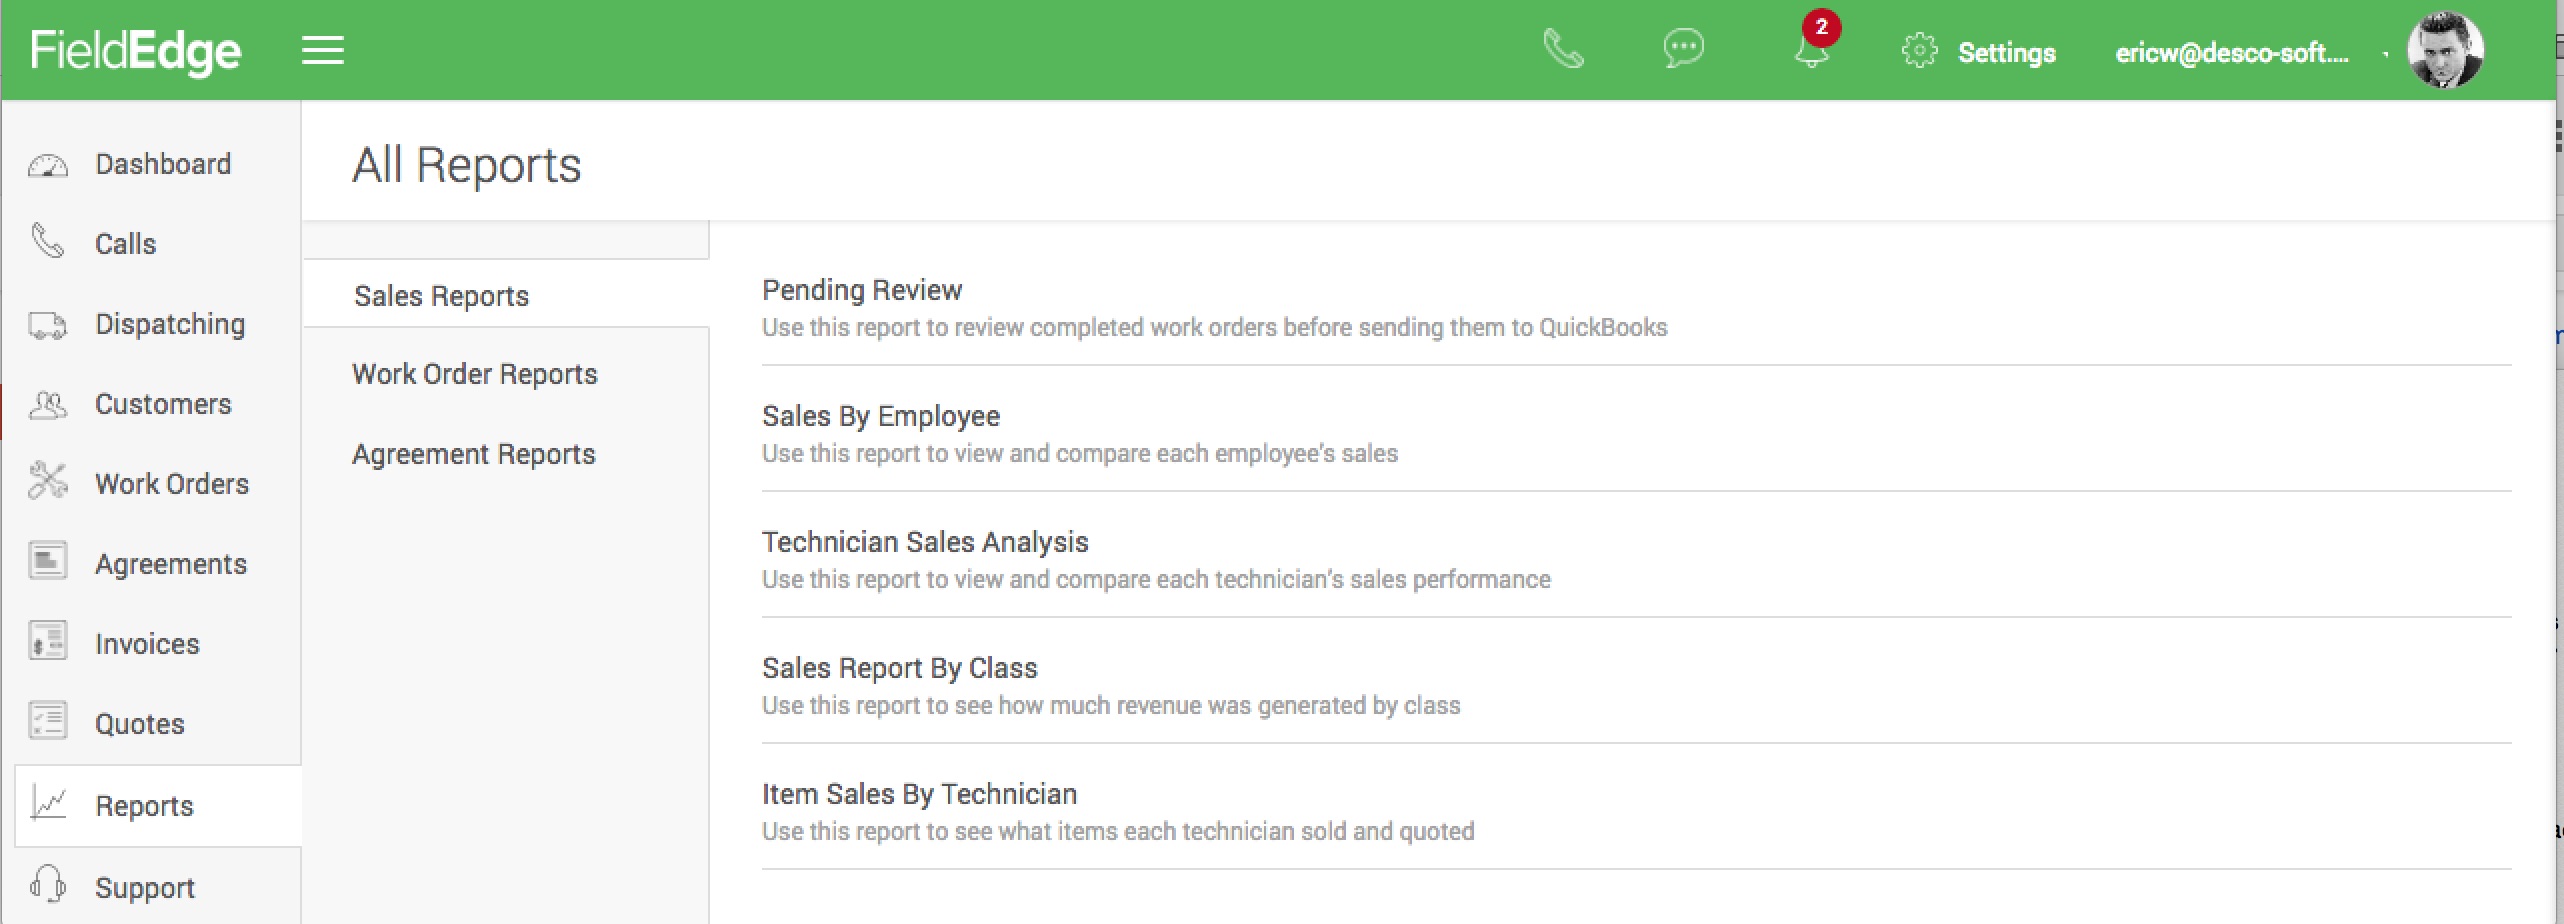The width and height of the screenshot is (2564, 924).
Task: Expand the user account dropdown arrow
Action: click(2385, 54)
